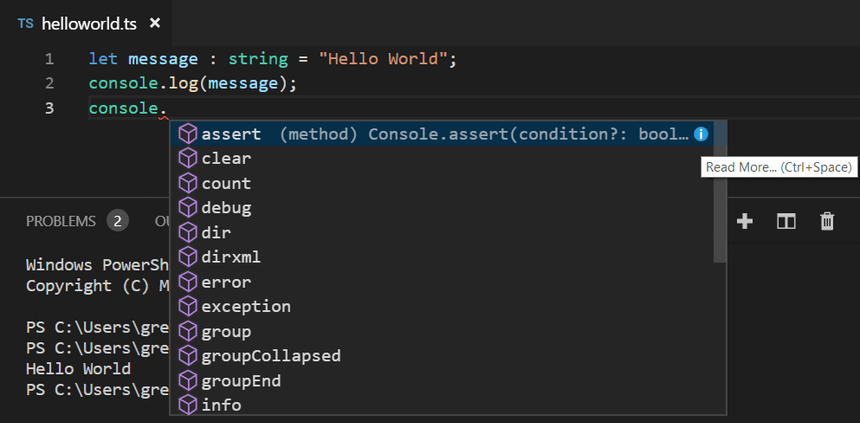The height and width of the screenshot is (423, 860).
Task: Choose the assert completion suggestion
Action: click(x=231, y=134)
